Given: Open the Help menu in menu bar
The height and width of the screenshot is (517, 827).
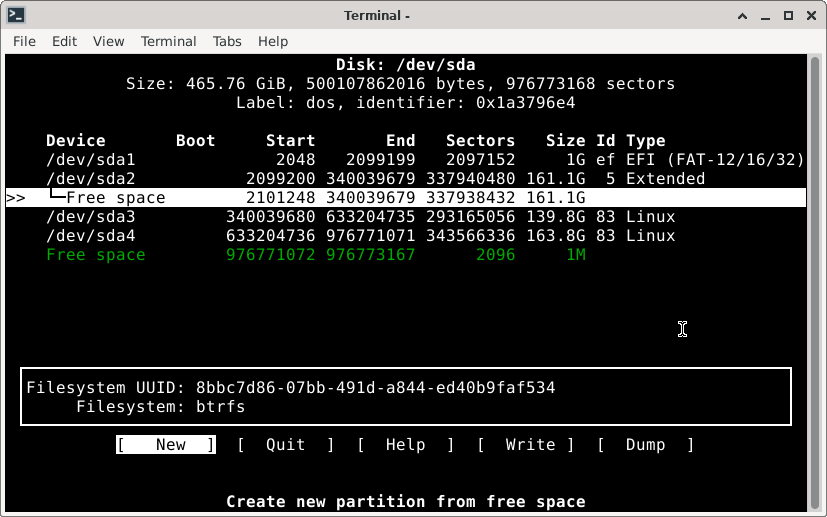Looking at the screenshot, I should (x=272, y=41).
